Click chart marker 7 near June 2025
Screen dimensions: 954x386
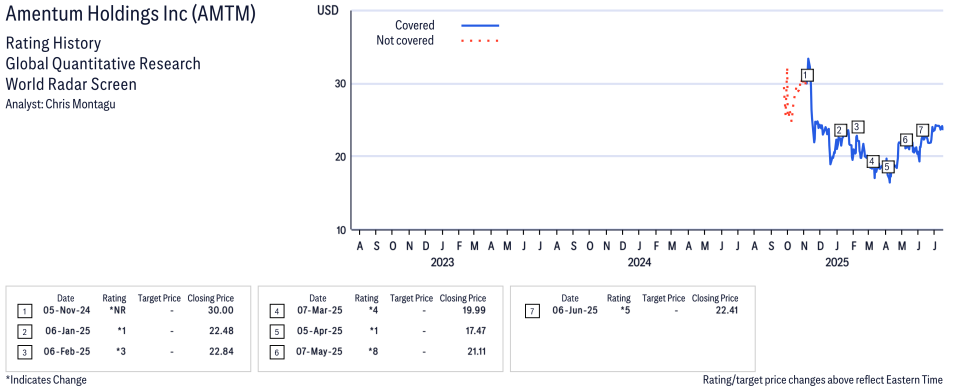coord(922,130)
